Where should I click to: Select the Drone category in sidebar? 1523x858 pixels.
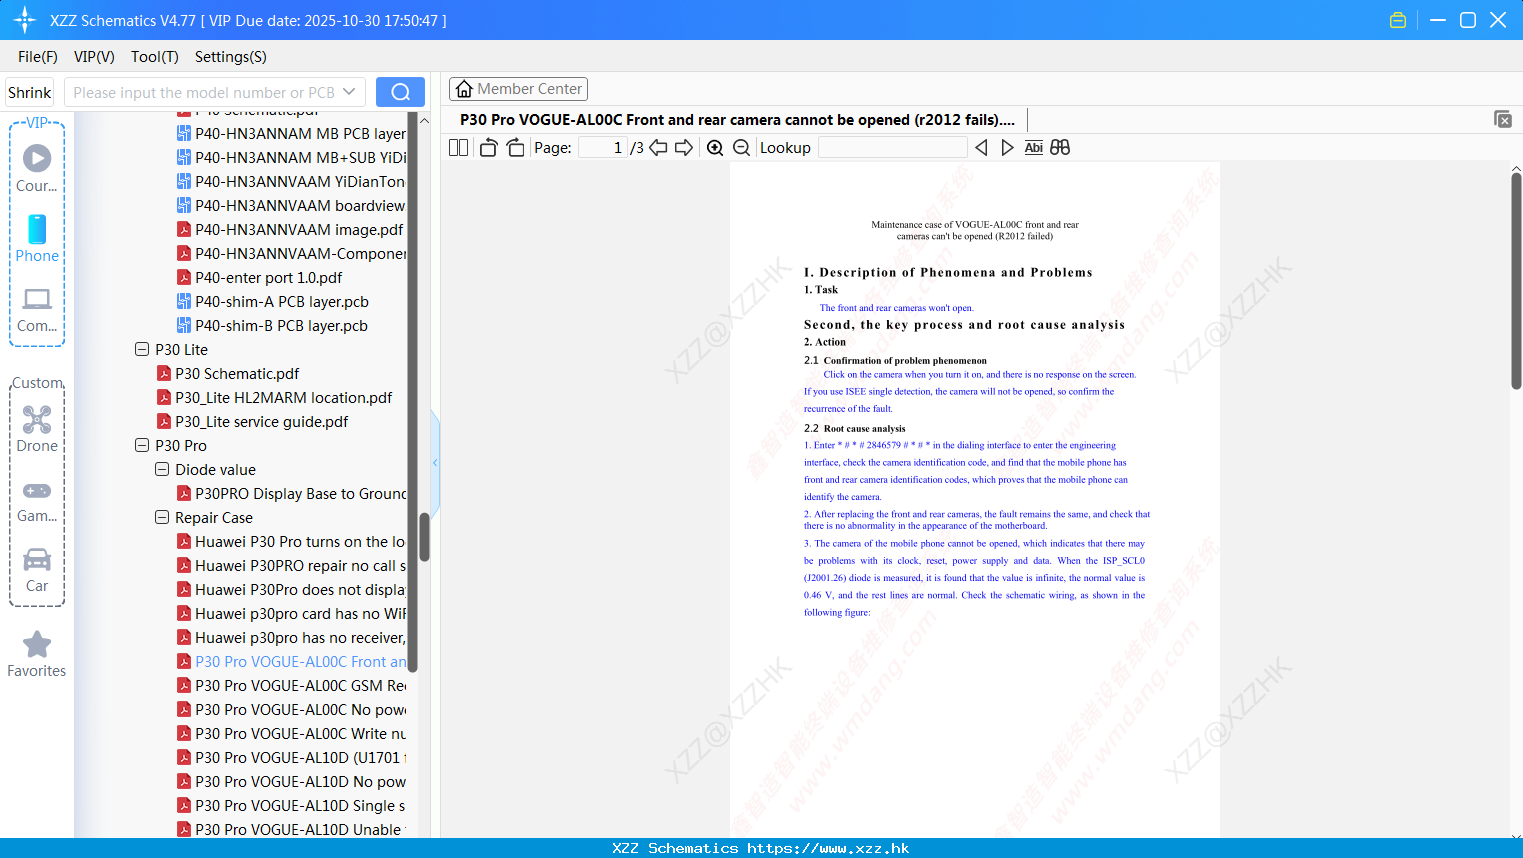[x=37, y=429]
